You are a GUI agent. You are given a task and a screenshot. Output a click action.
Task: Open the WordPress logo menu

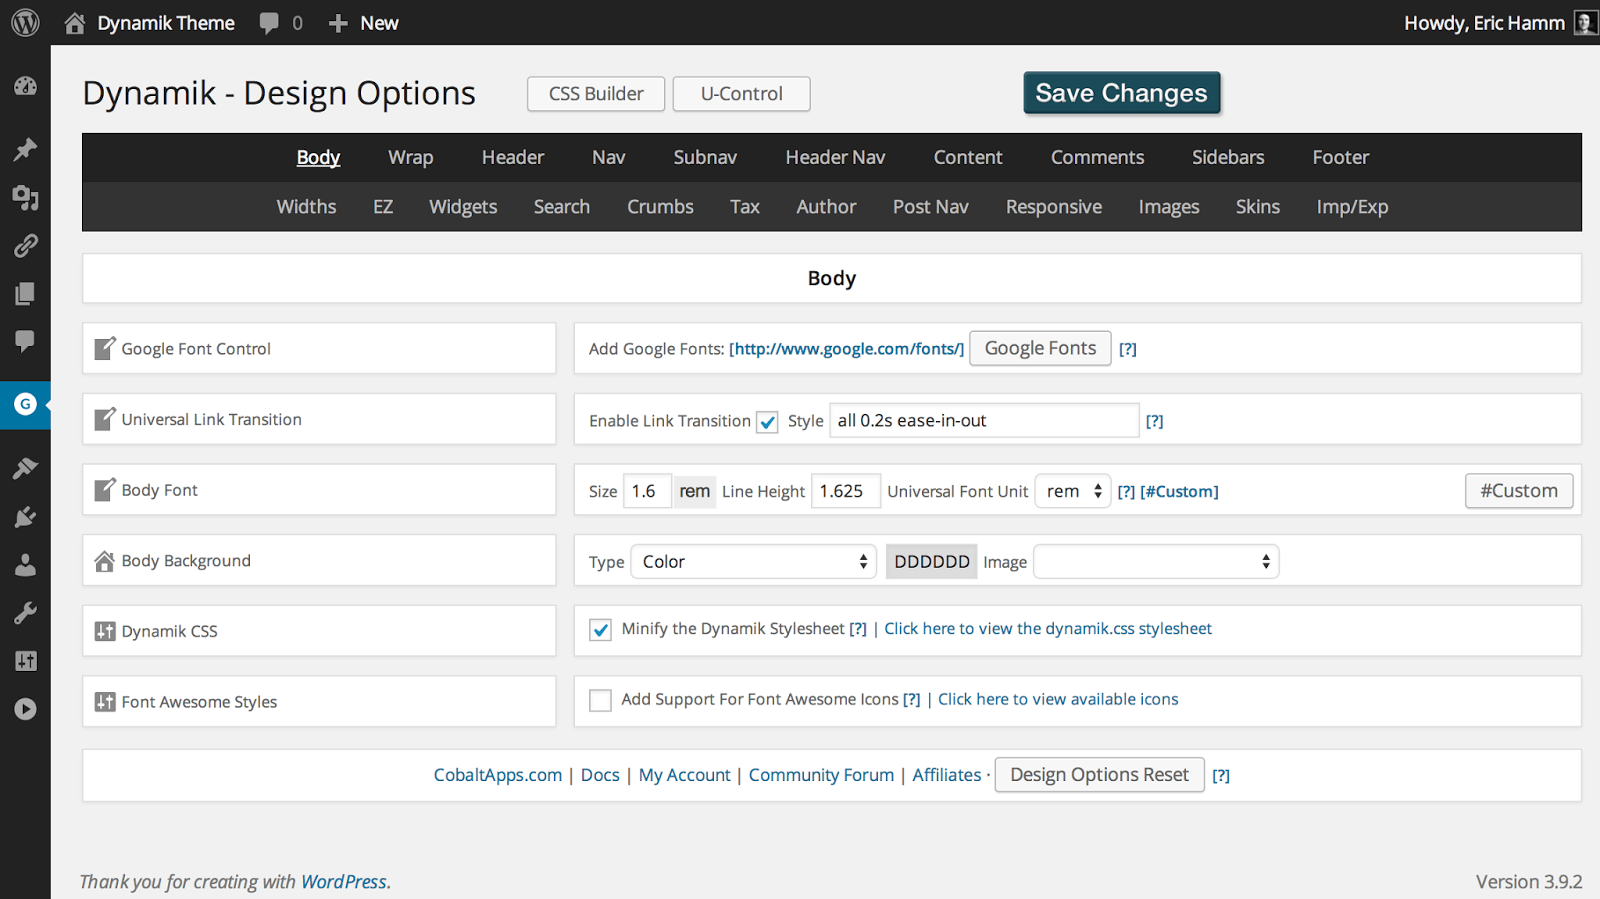click(25, 22)
